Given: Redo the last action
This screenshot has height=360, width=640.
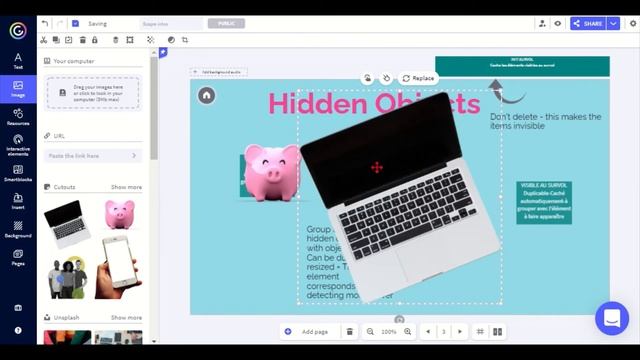Looking at the screenshot, I should tap(60, 24).
